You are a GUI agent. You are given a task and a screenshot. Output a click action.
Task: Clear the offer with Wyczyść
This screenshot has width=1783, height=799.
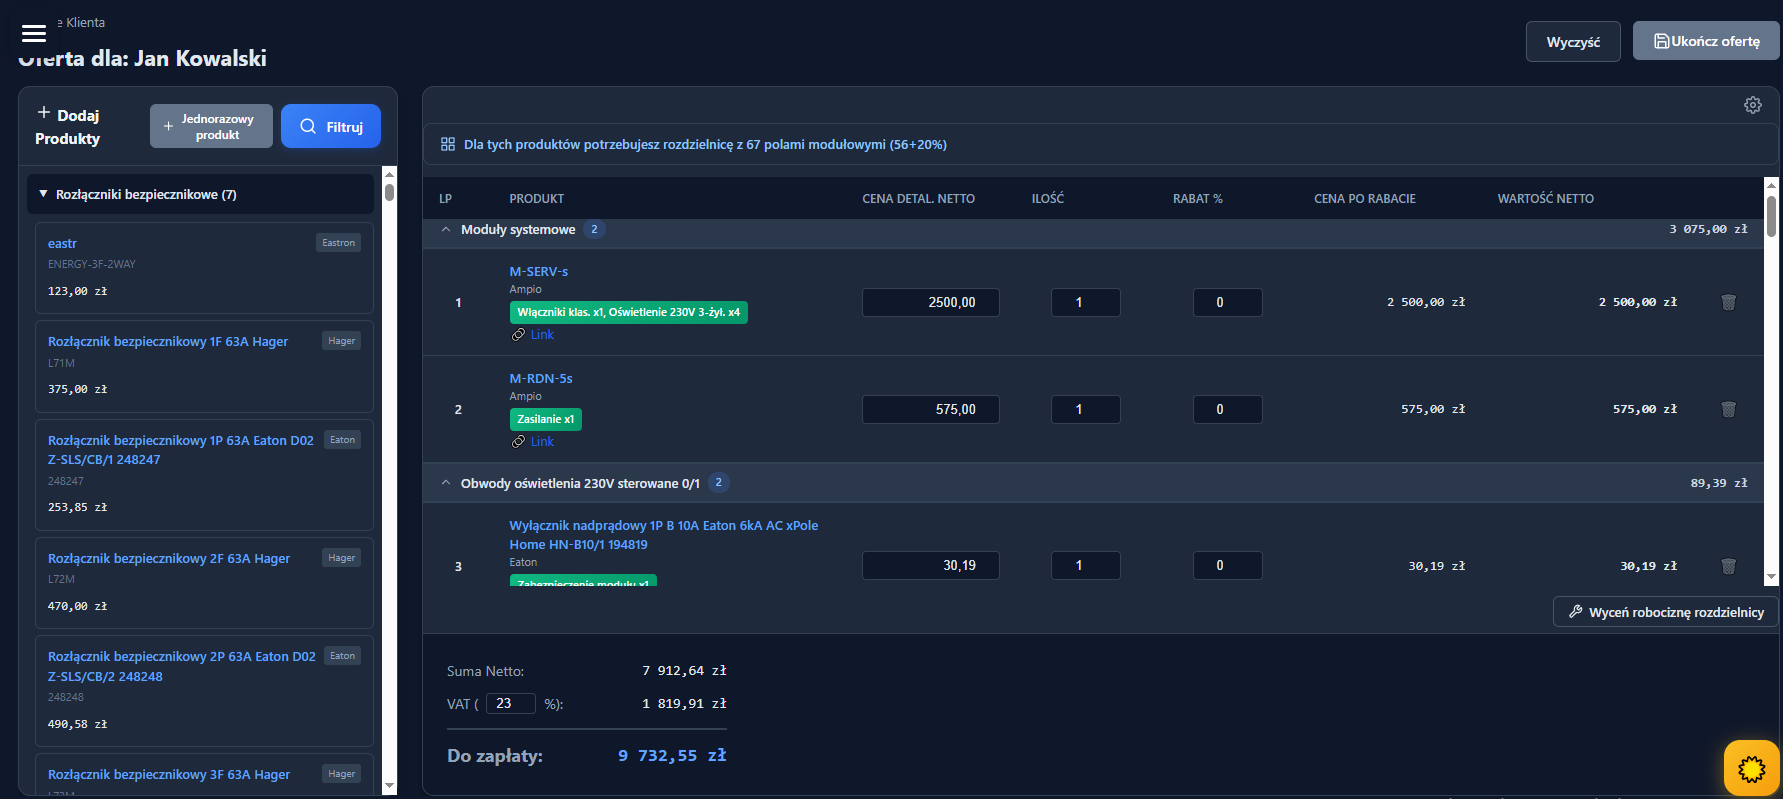click(1572, 42)
